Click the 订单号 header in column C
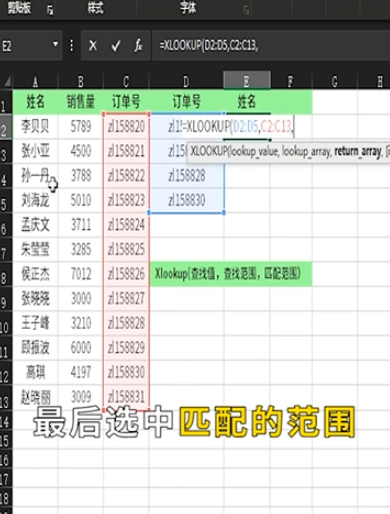390x514 pixels. pos(126,102)
